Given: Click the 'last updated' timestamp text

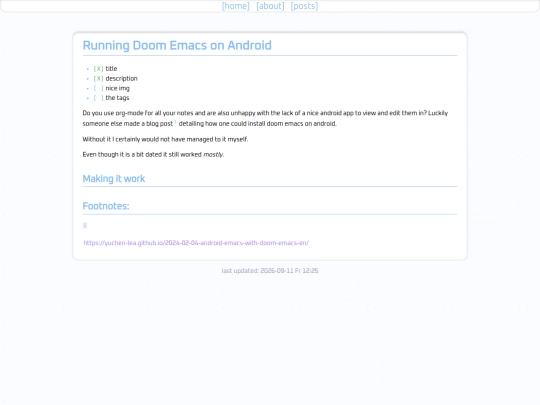Looking at the screenshot, I should pyautogui.click(x=270, y=271).
